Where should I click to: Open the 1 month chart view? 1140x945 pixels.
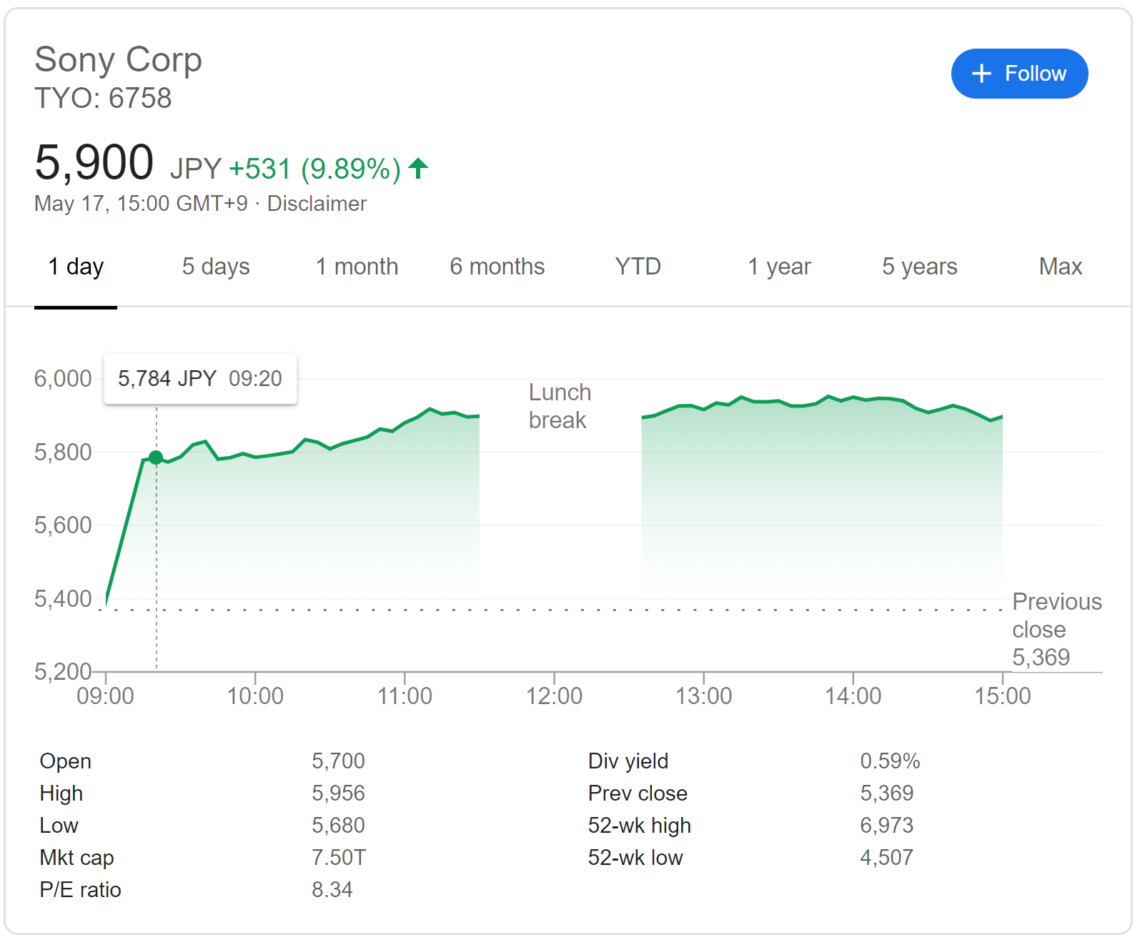point(356,266)
